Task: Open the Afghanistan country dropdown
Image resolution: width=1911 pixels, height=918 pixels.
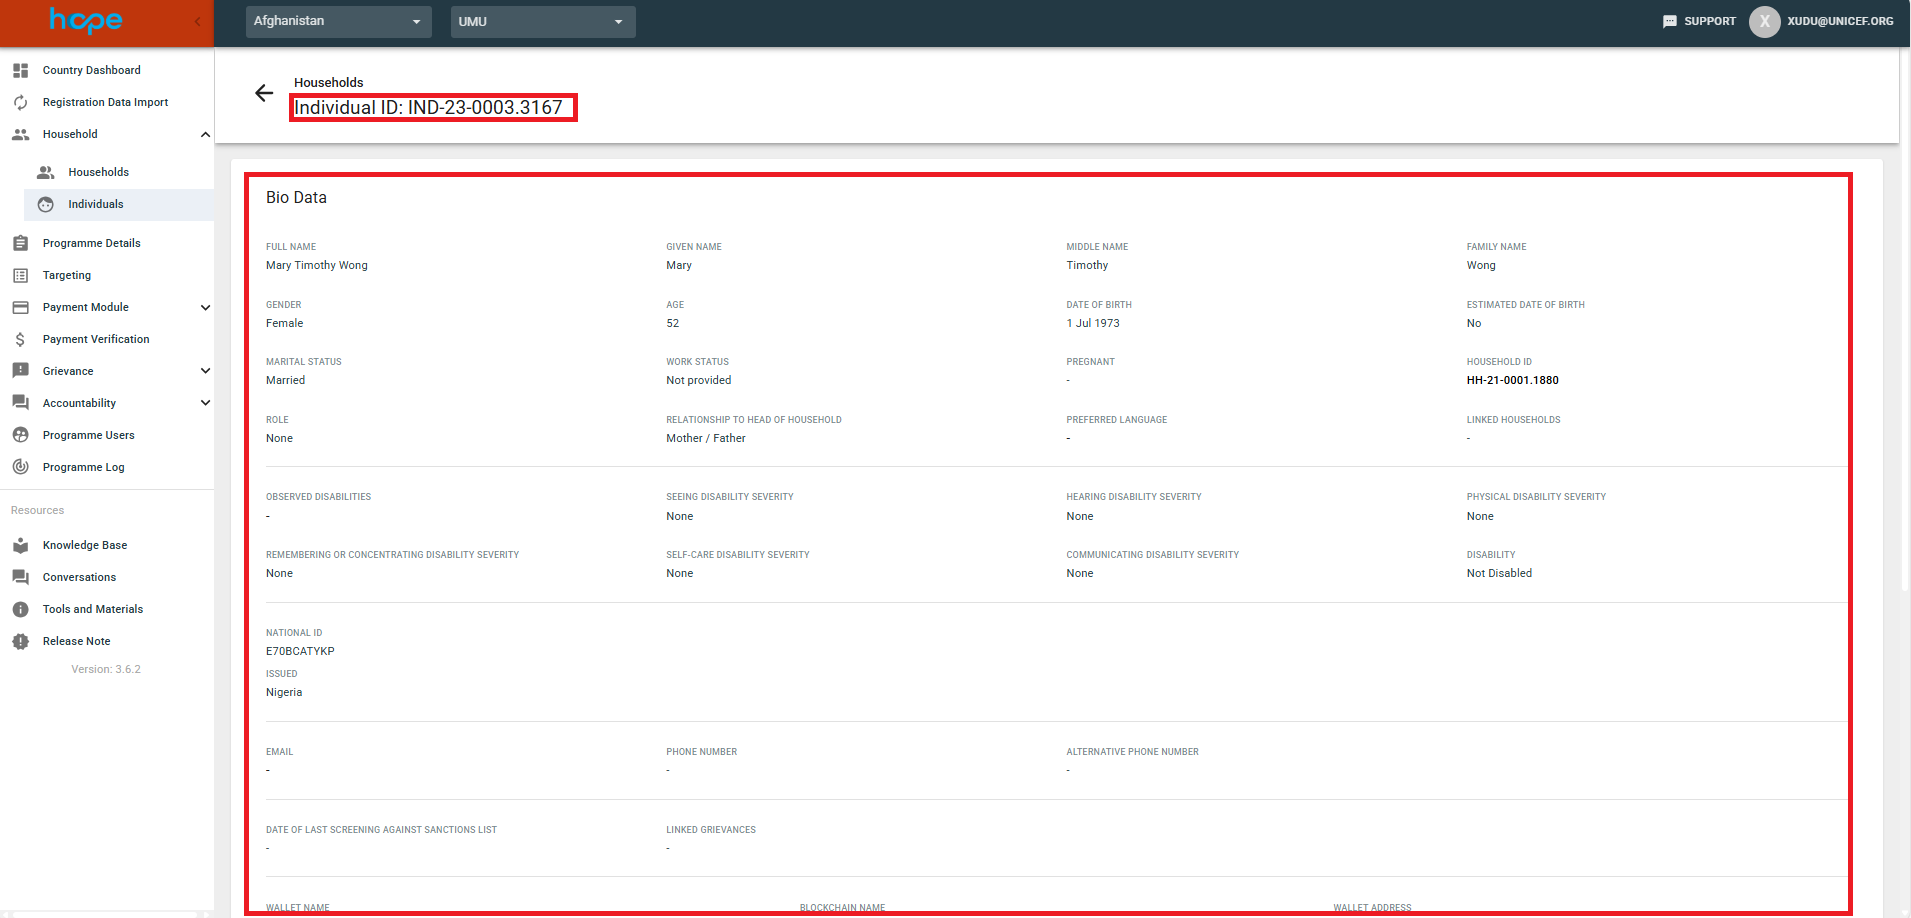Action: [x=338, y=21]
